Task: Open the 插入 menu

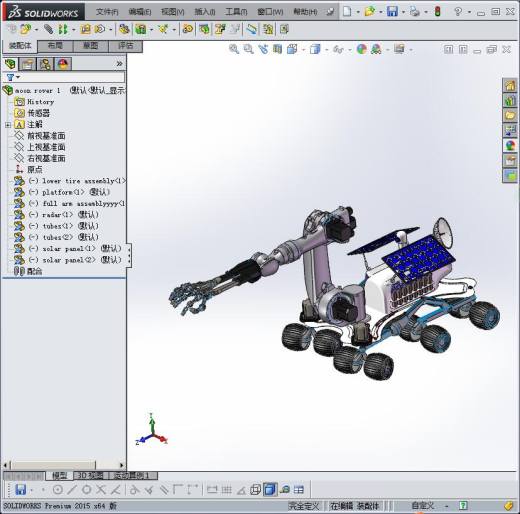Action: click(205, 12)
